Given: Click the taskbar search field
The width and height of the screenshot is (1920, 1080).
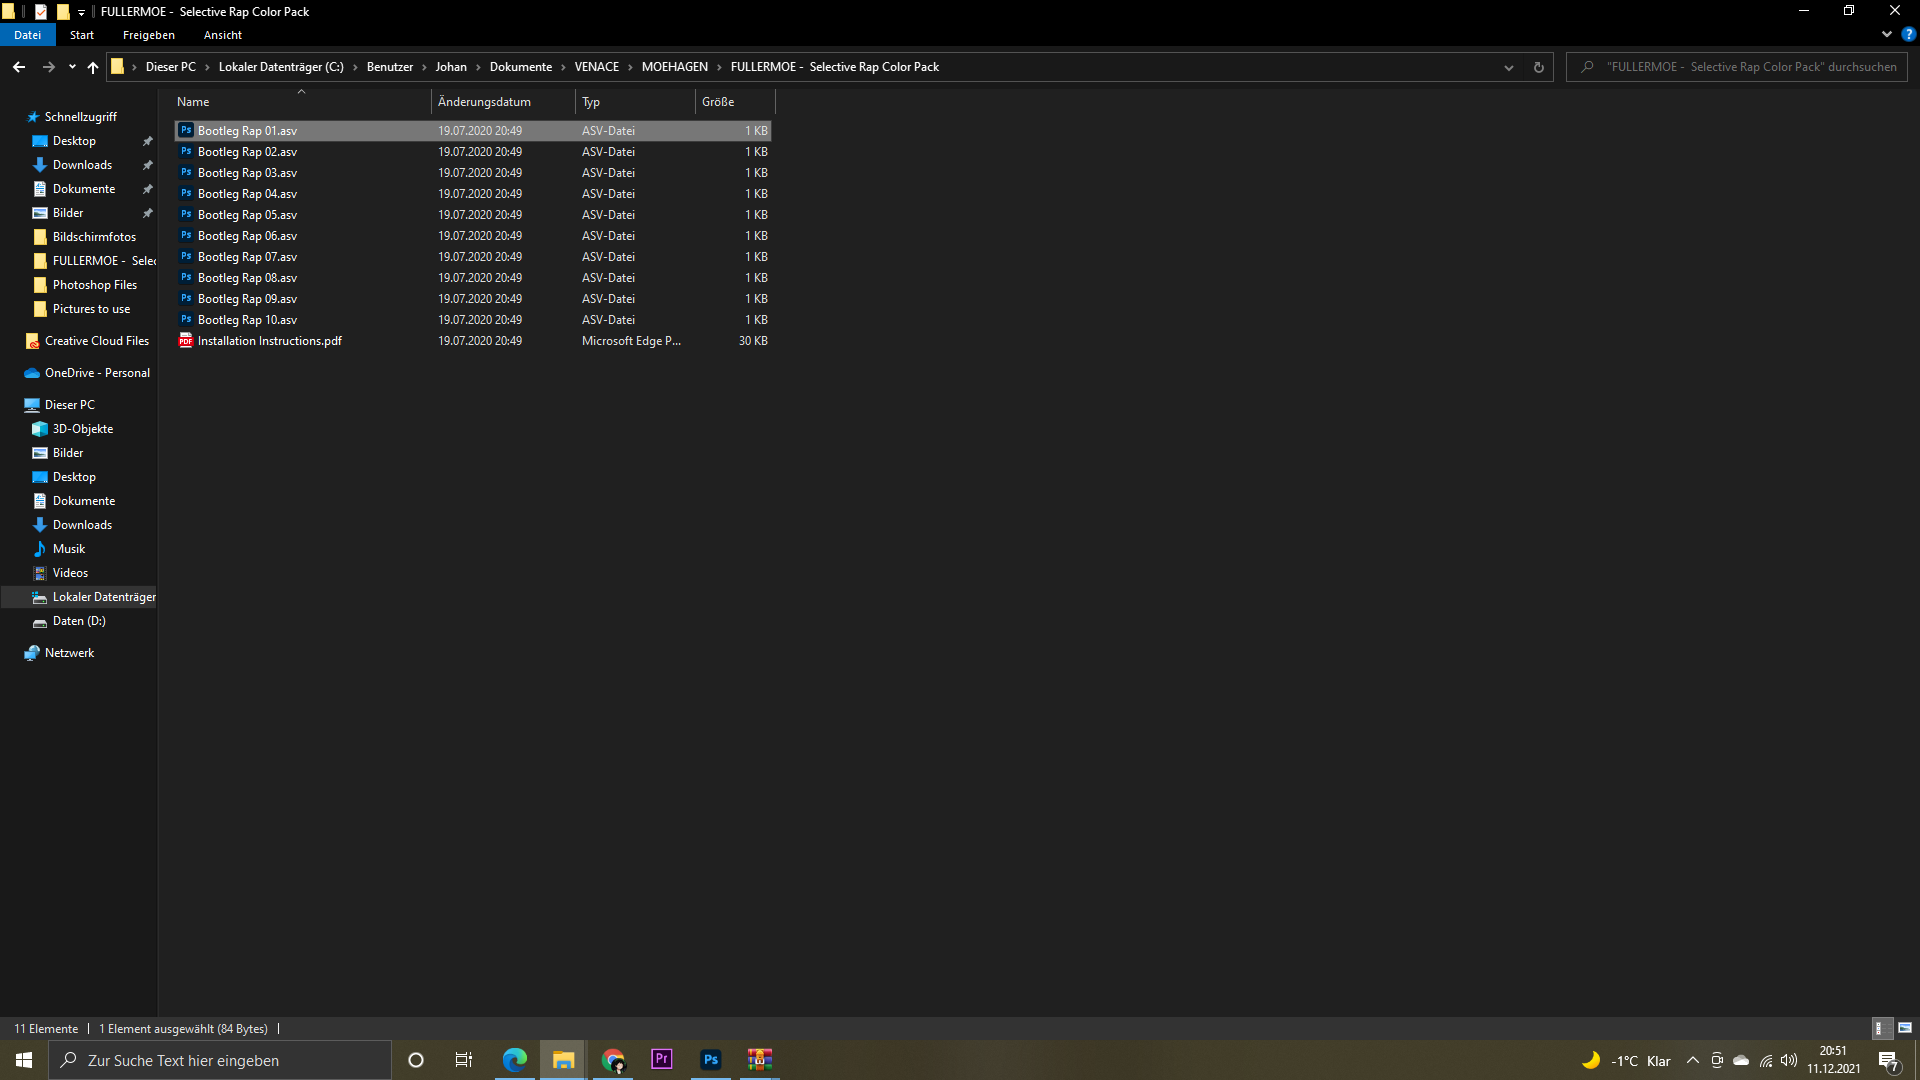Looking at the screenshot, I should (x=220, y=1060).
